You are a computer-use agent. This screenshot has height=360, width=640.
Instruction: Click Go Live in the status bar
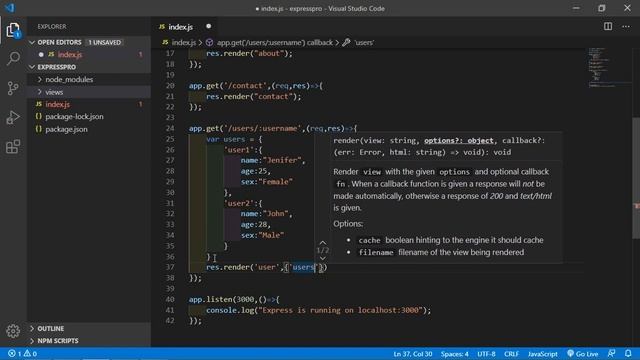582,354
